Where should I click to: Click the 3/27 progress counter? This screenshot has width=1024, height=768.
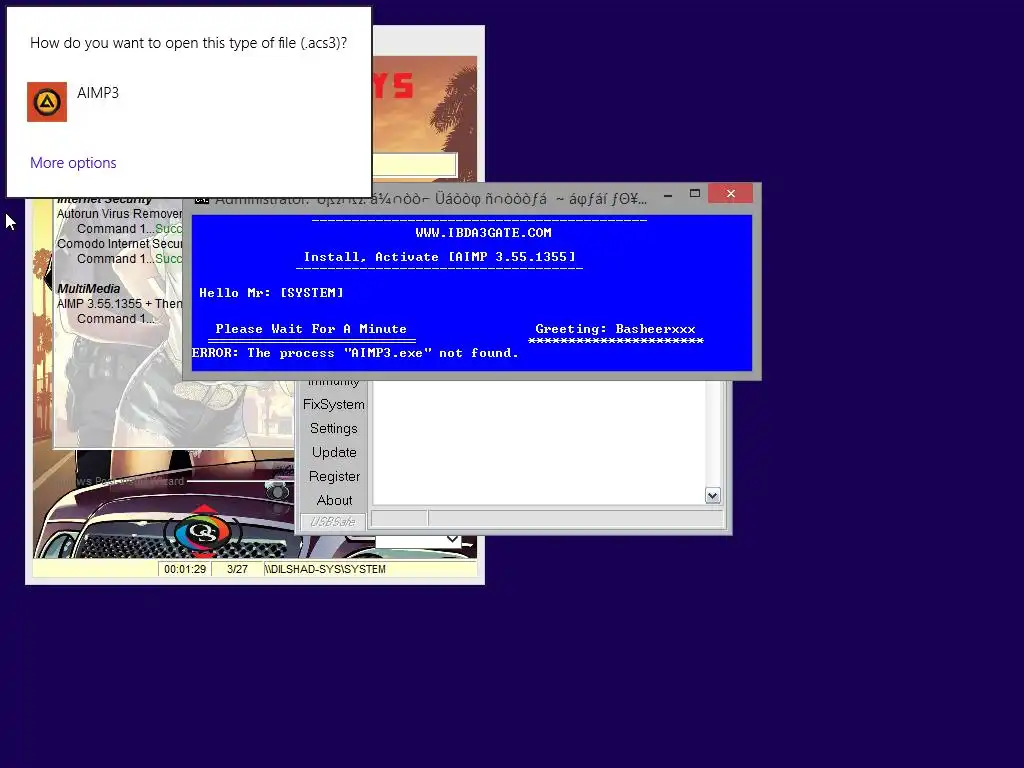coord(237,569)
